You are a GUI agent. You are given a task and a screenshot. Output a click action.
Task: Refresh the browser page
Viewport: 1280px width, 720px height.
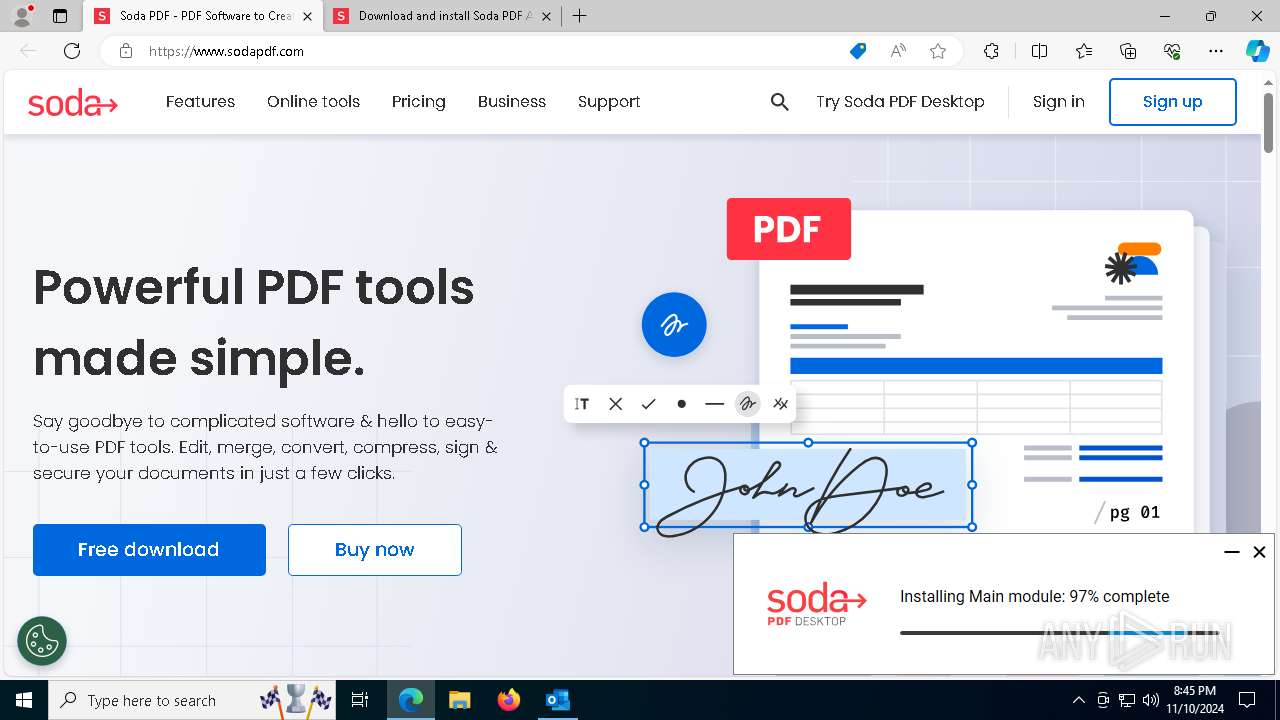72,51
